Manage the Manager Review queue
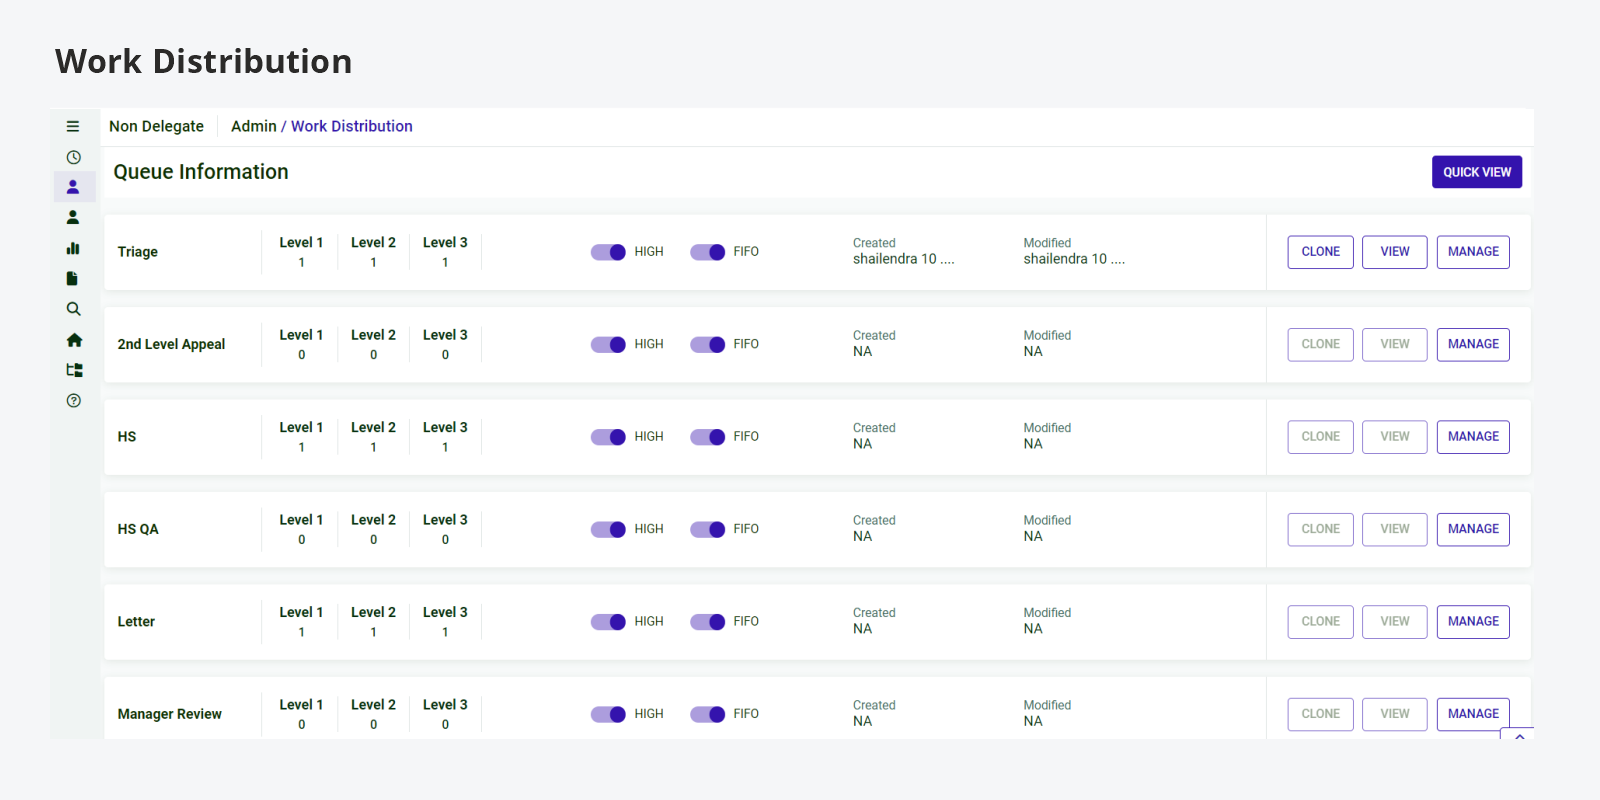 (x=1473, y=714)
